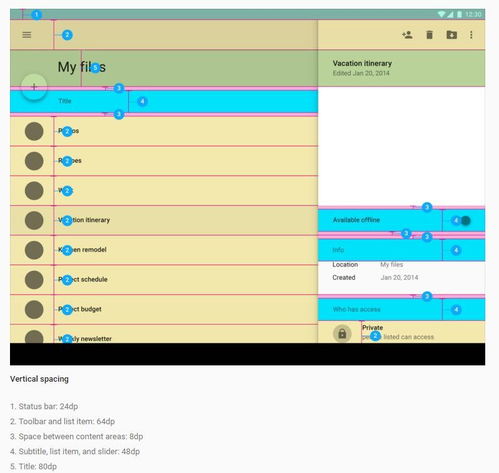Open the Kitchen remodel list item
The width and height of the screenshot is (499, 473).
coord(164,250)
